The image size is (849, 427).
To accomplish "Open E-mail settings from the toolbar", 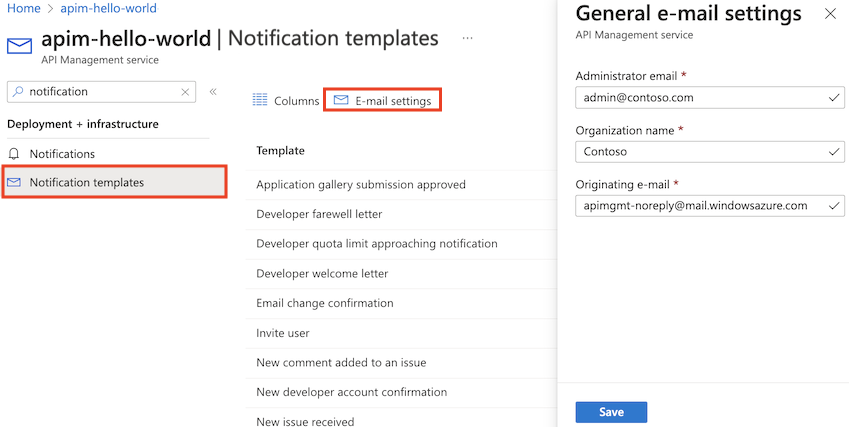I will click(x=383, y=101).
